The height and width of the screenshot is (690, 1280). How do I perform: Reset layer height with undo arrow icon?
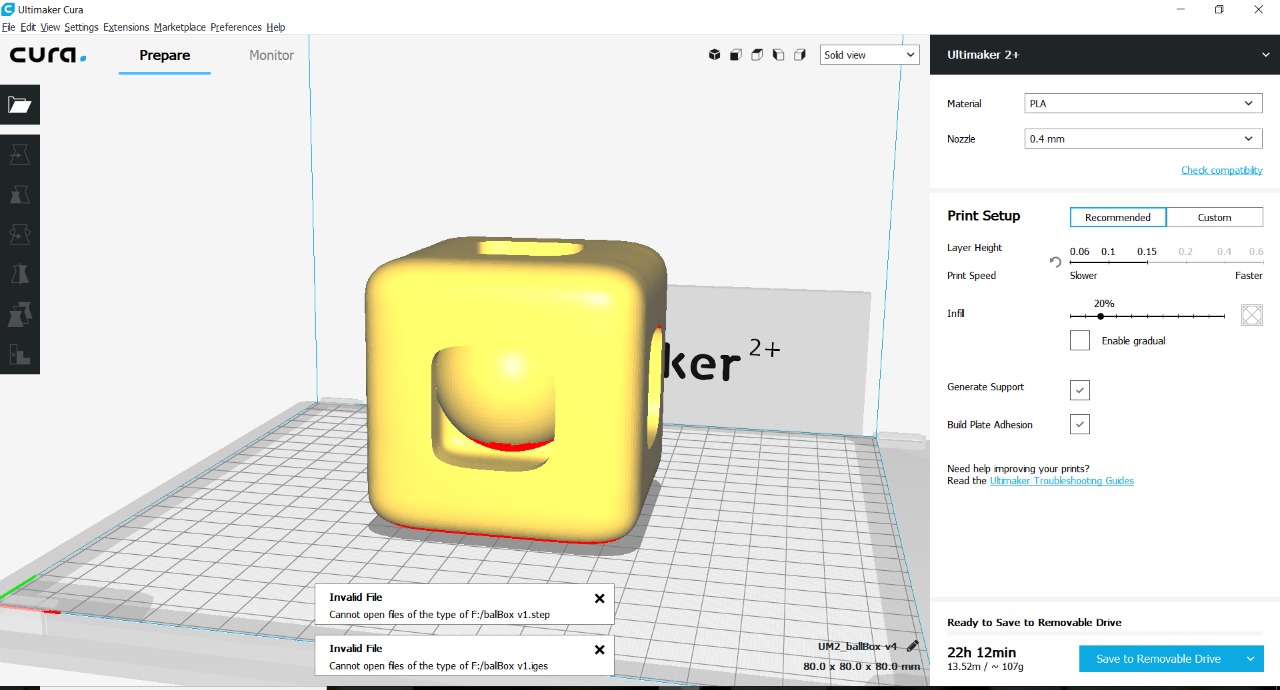pyautogui.click(x=1055, y=262)
